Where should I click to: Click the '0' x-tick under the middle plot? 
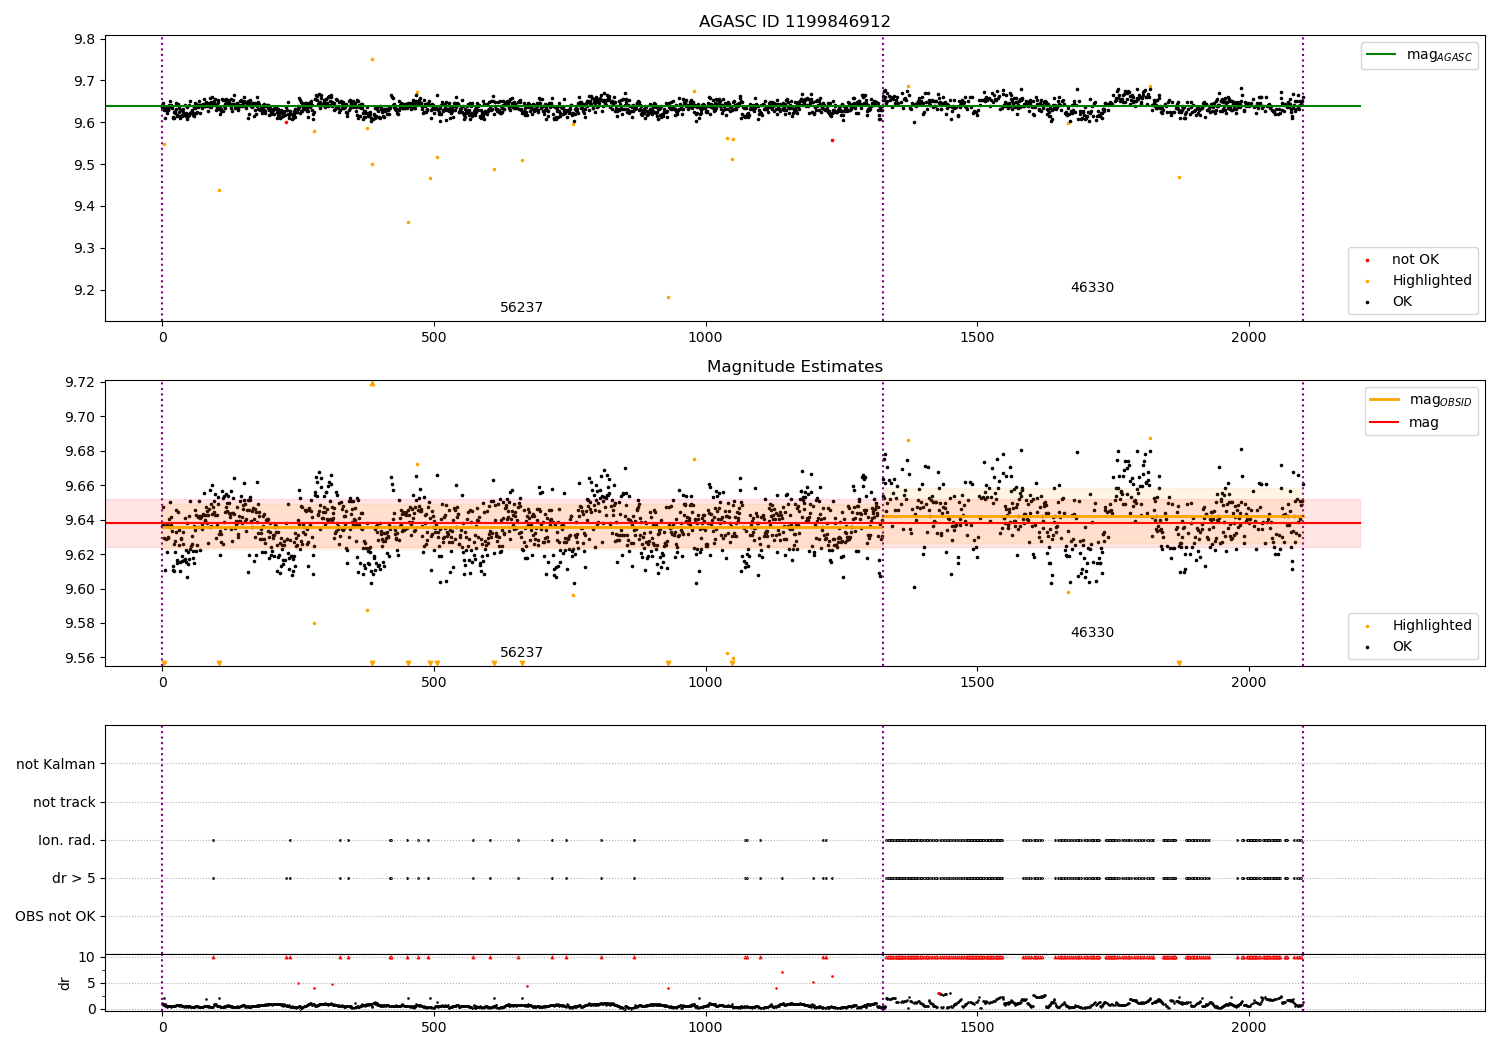pyautogui.click(x=162, y=683)
